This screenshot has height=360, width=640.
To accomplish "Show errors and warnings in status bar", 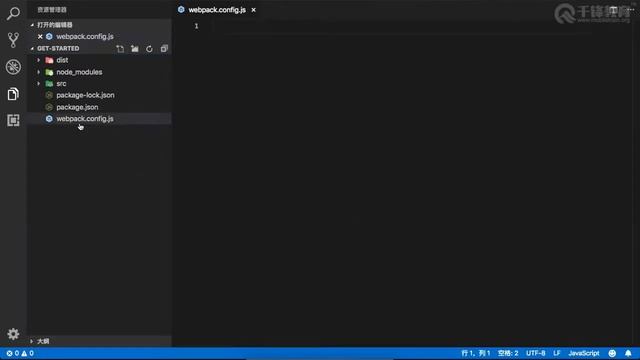I will pyautogui.click(x=20, y=353).
